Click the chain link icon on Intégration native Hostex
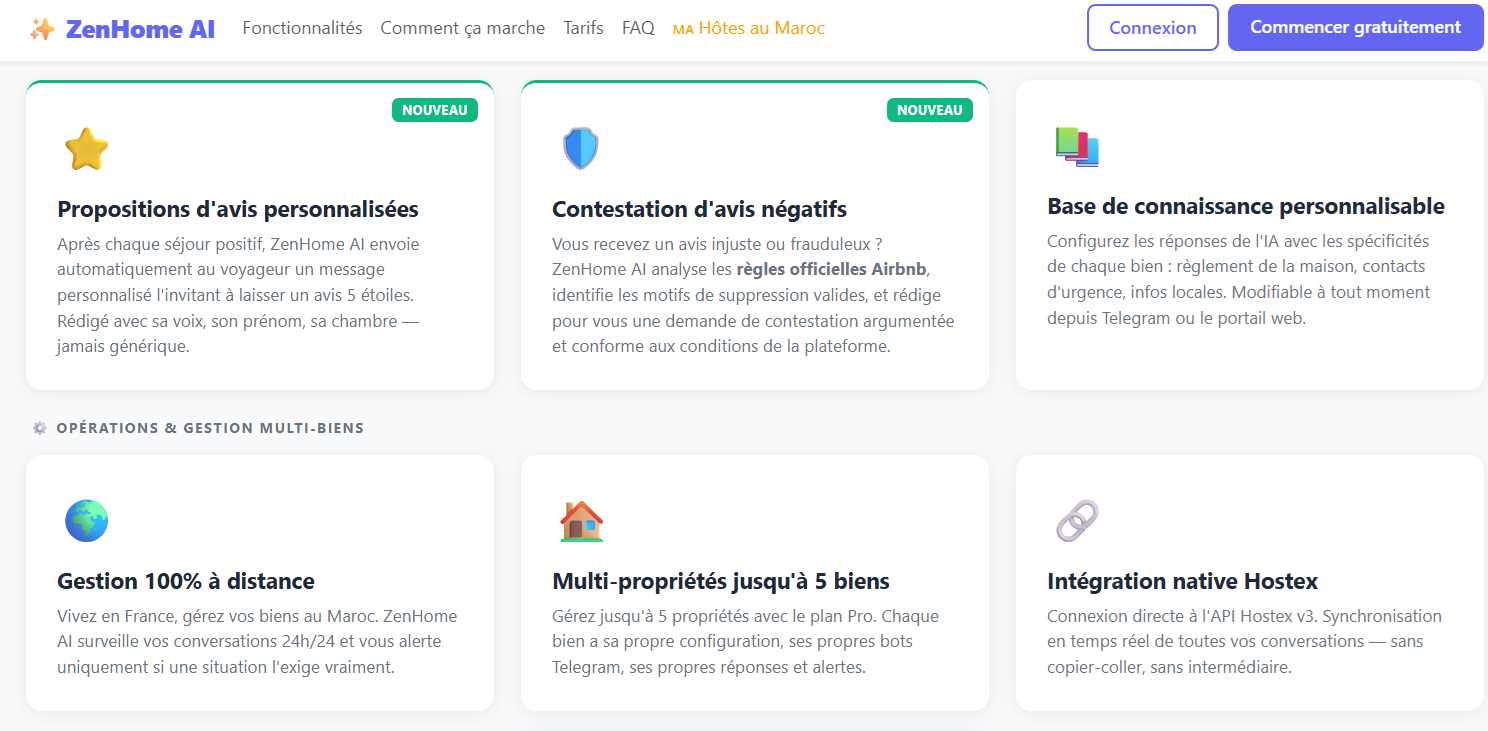The height and width of the screenshot is (731, 1488). [x=1076, y=520]
